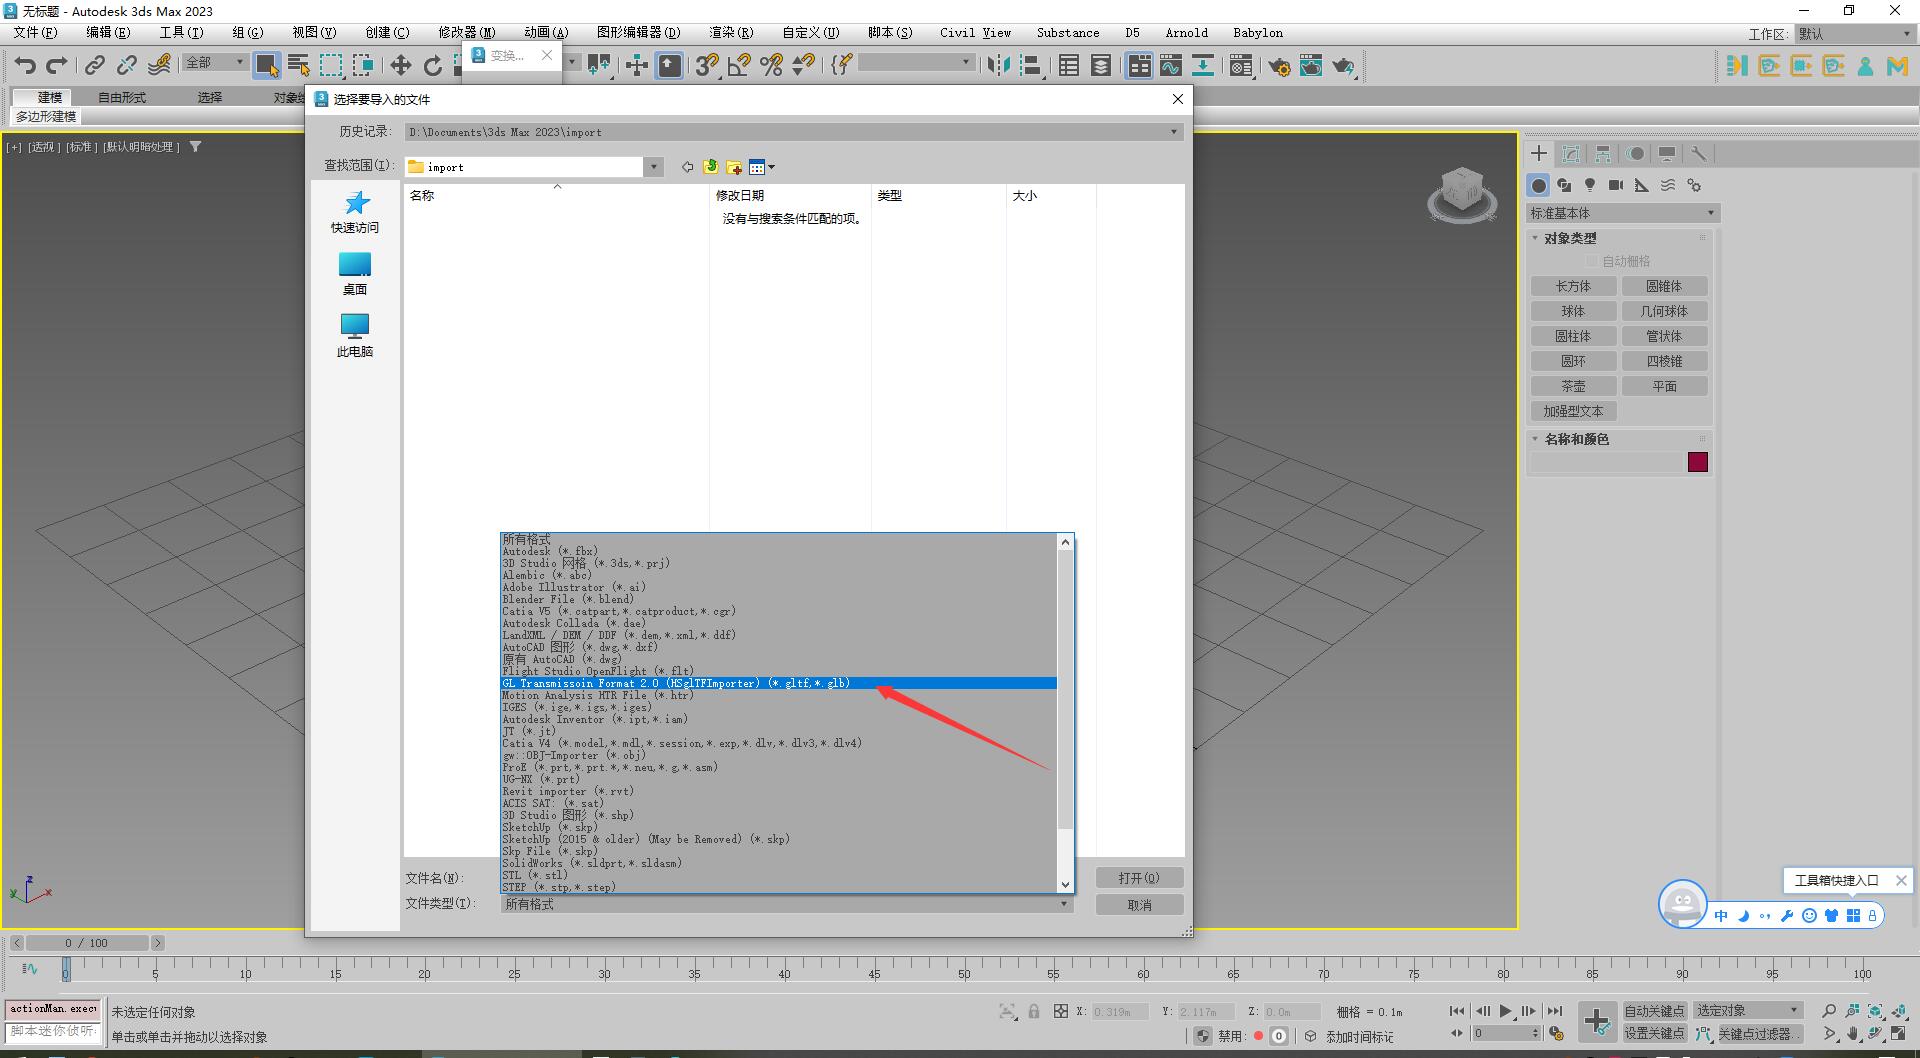The image size is (1920, 1058).
Task: Open the Create tab plus icon
Action: [x=1539, y=153]
